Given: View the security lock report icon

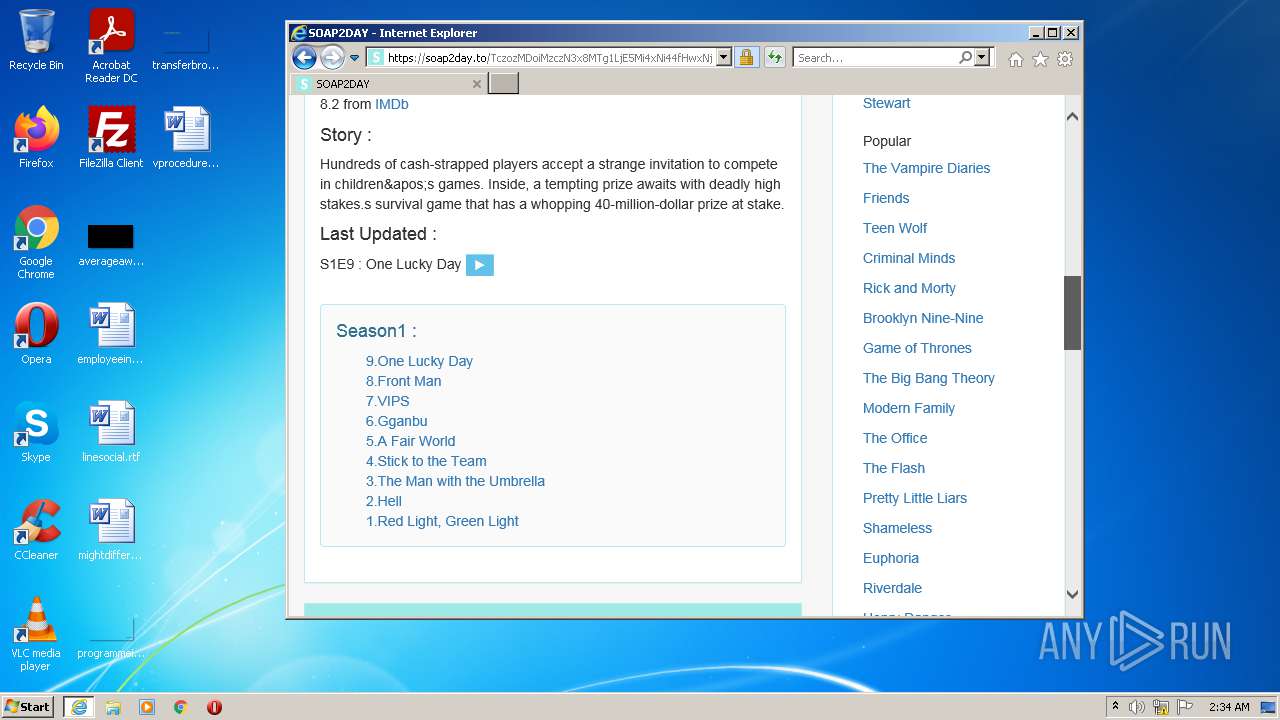Looking at the screenshot, I should 746,58.
